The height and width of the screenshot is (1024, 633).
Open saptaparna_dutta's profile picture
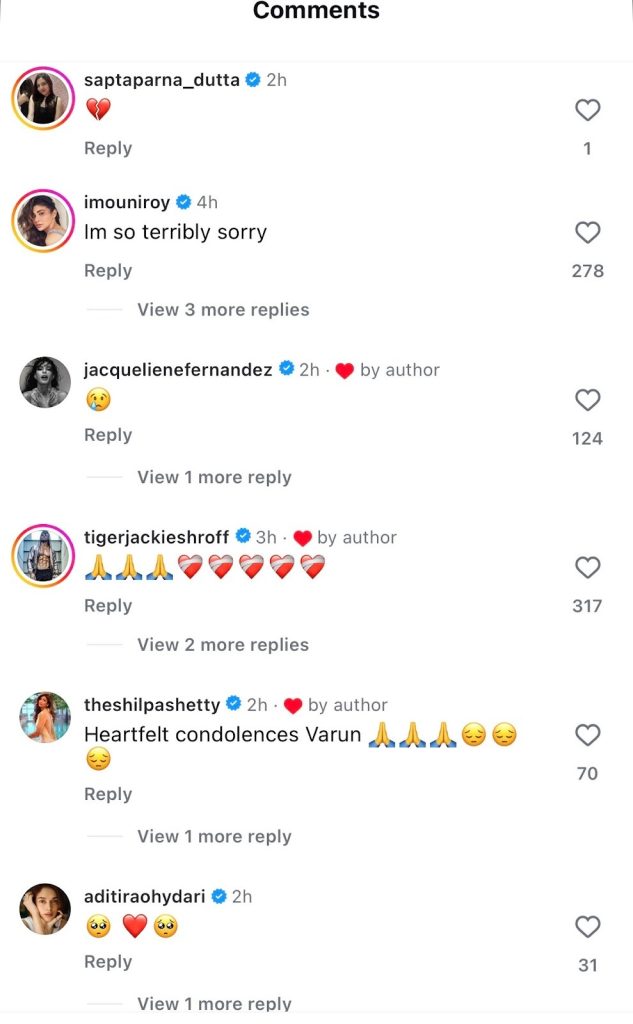pos(44,98)
